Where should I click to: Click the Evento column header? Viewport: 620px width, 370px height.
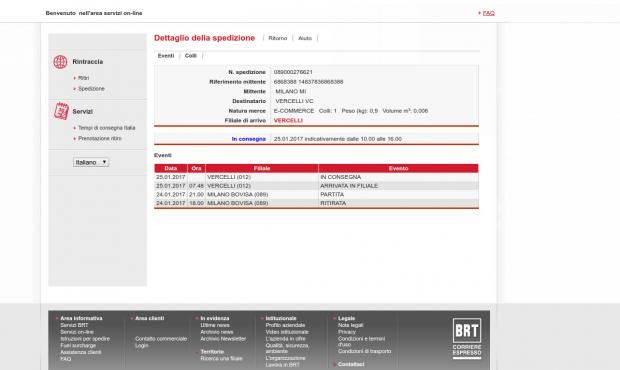pos(398,168)
